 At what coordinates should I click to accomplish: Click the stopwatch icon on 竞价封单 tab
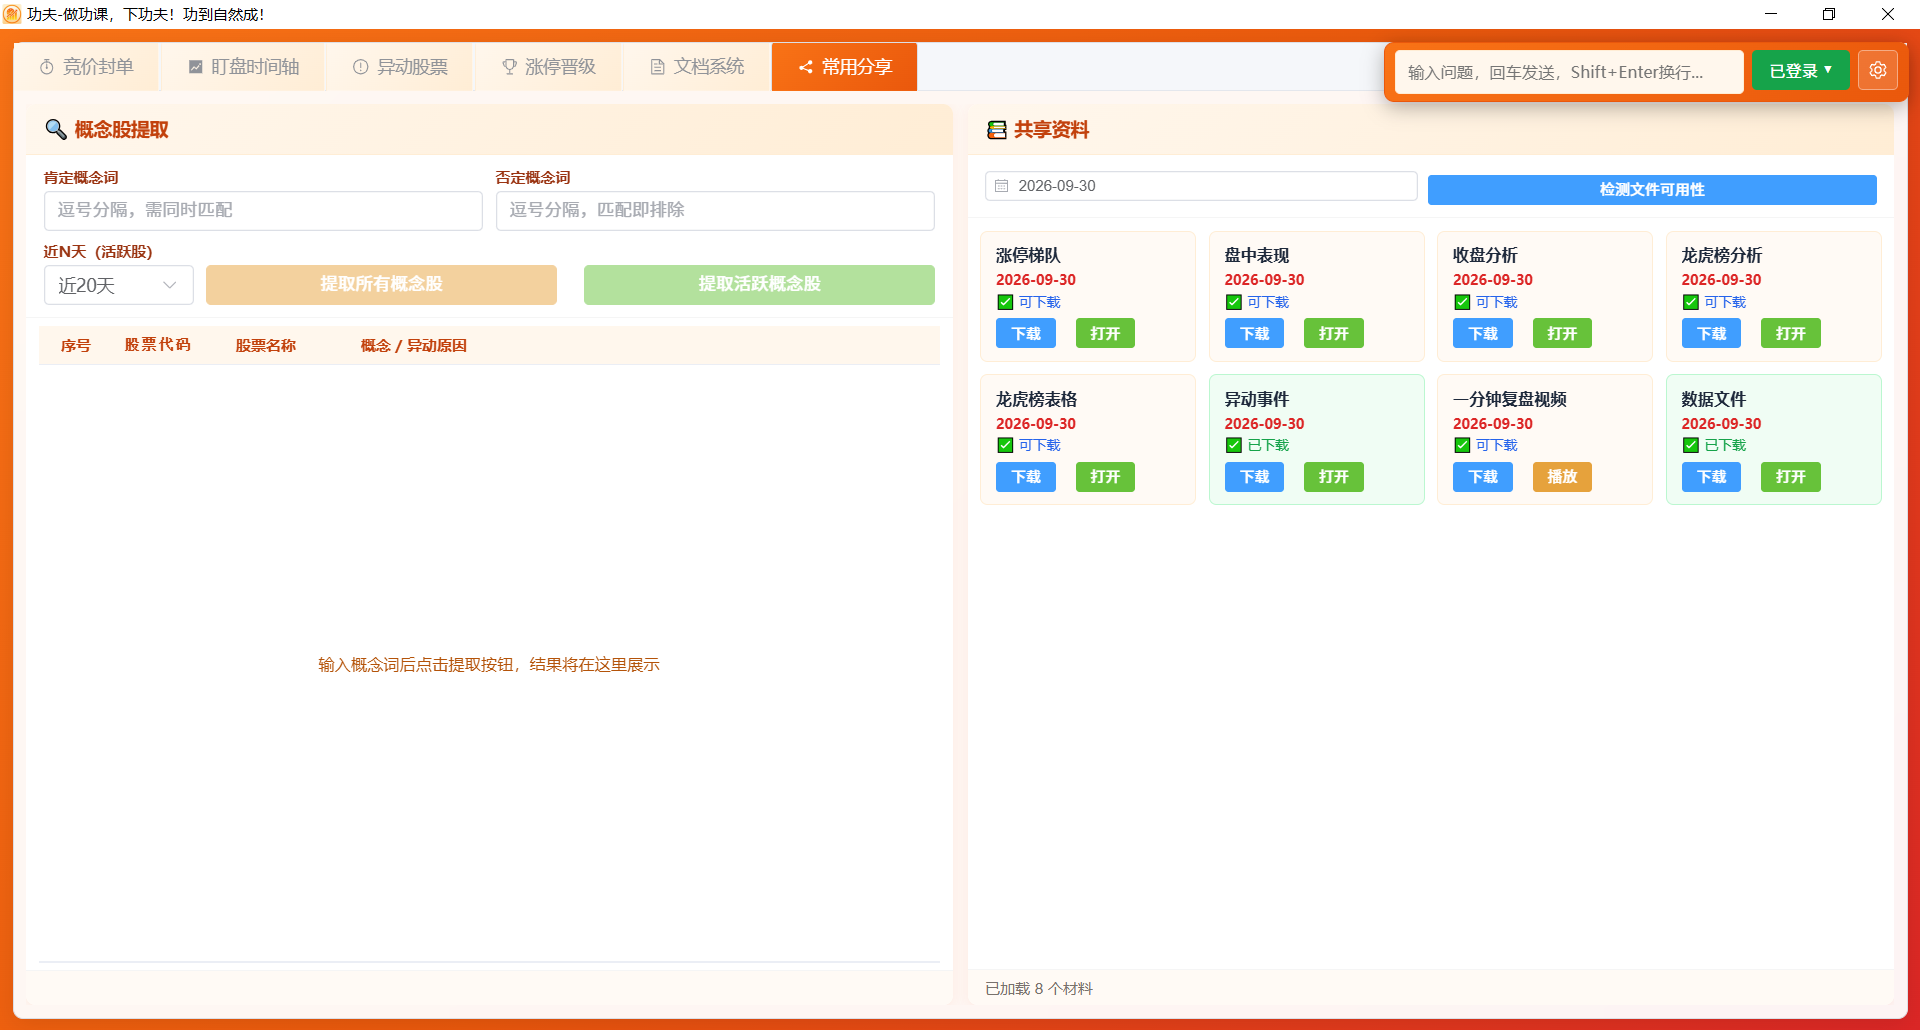47,67
